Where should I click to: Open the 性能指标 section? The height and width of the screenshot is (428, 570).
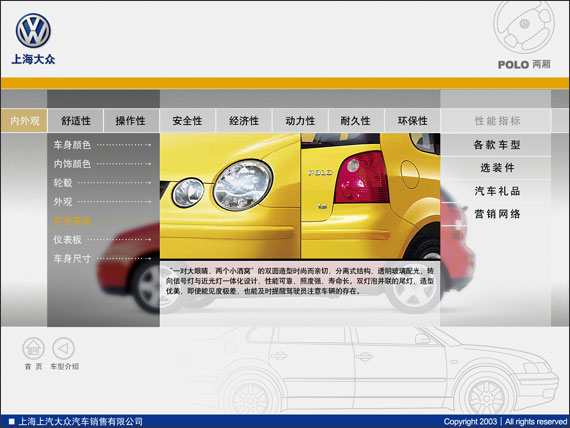tap(497, 120)
